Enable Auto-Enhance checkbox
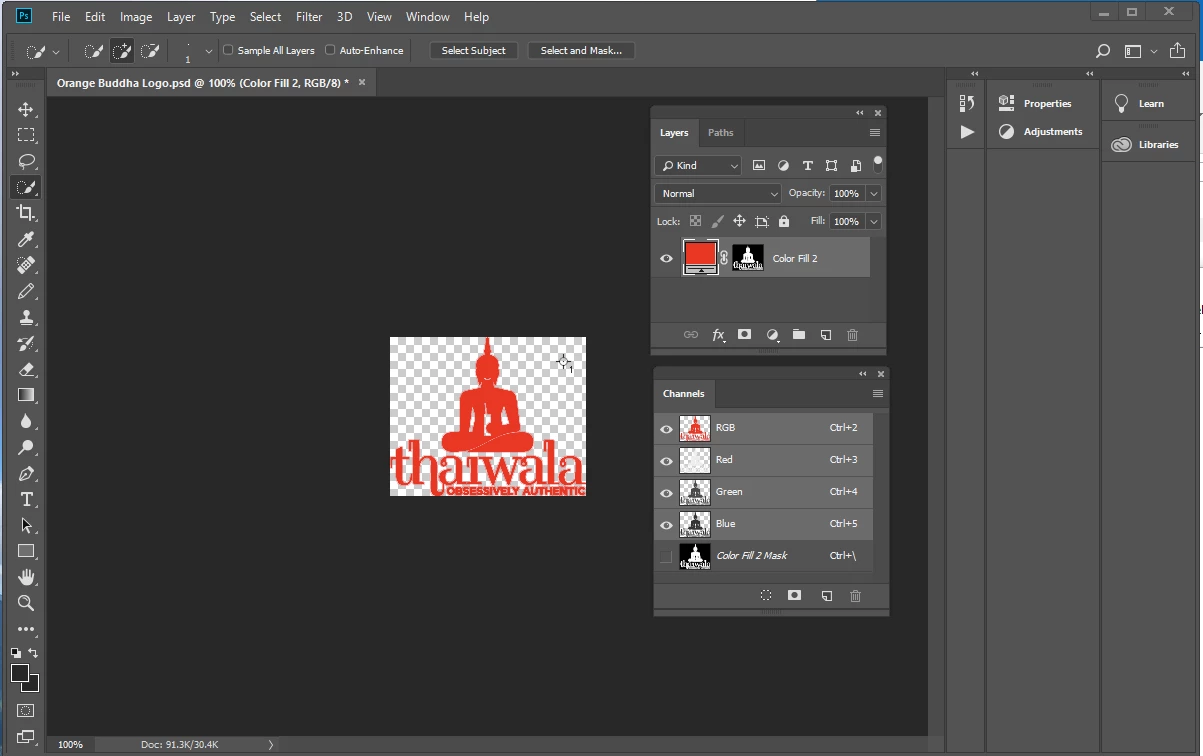This screenshot has width=1203, height=756. coord(330,50)
